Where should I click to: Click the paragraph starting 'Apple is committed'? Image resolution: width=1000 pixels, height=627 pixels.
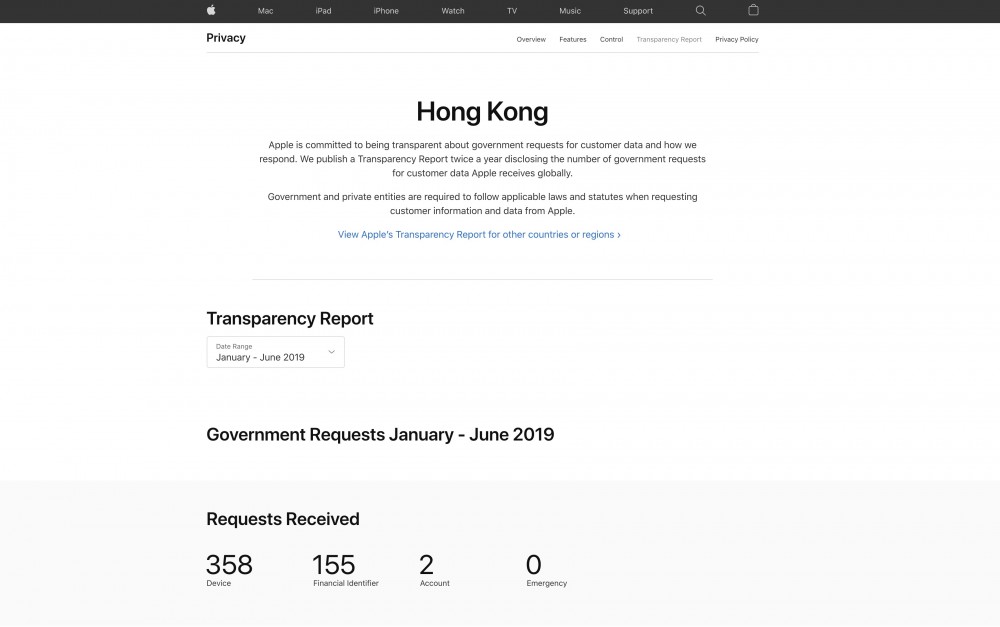[x=482, y=159]
